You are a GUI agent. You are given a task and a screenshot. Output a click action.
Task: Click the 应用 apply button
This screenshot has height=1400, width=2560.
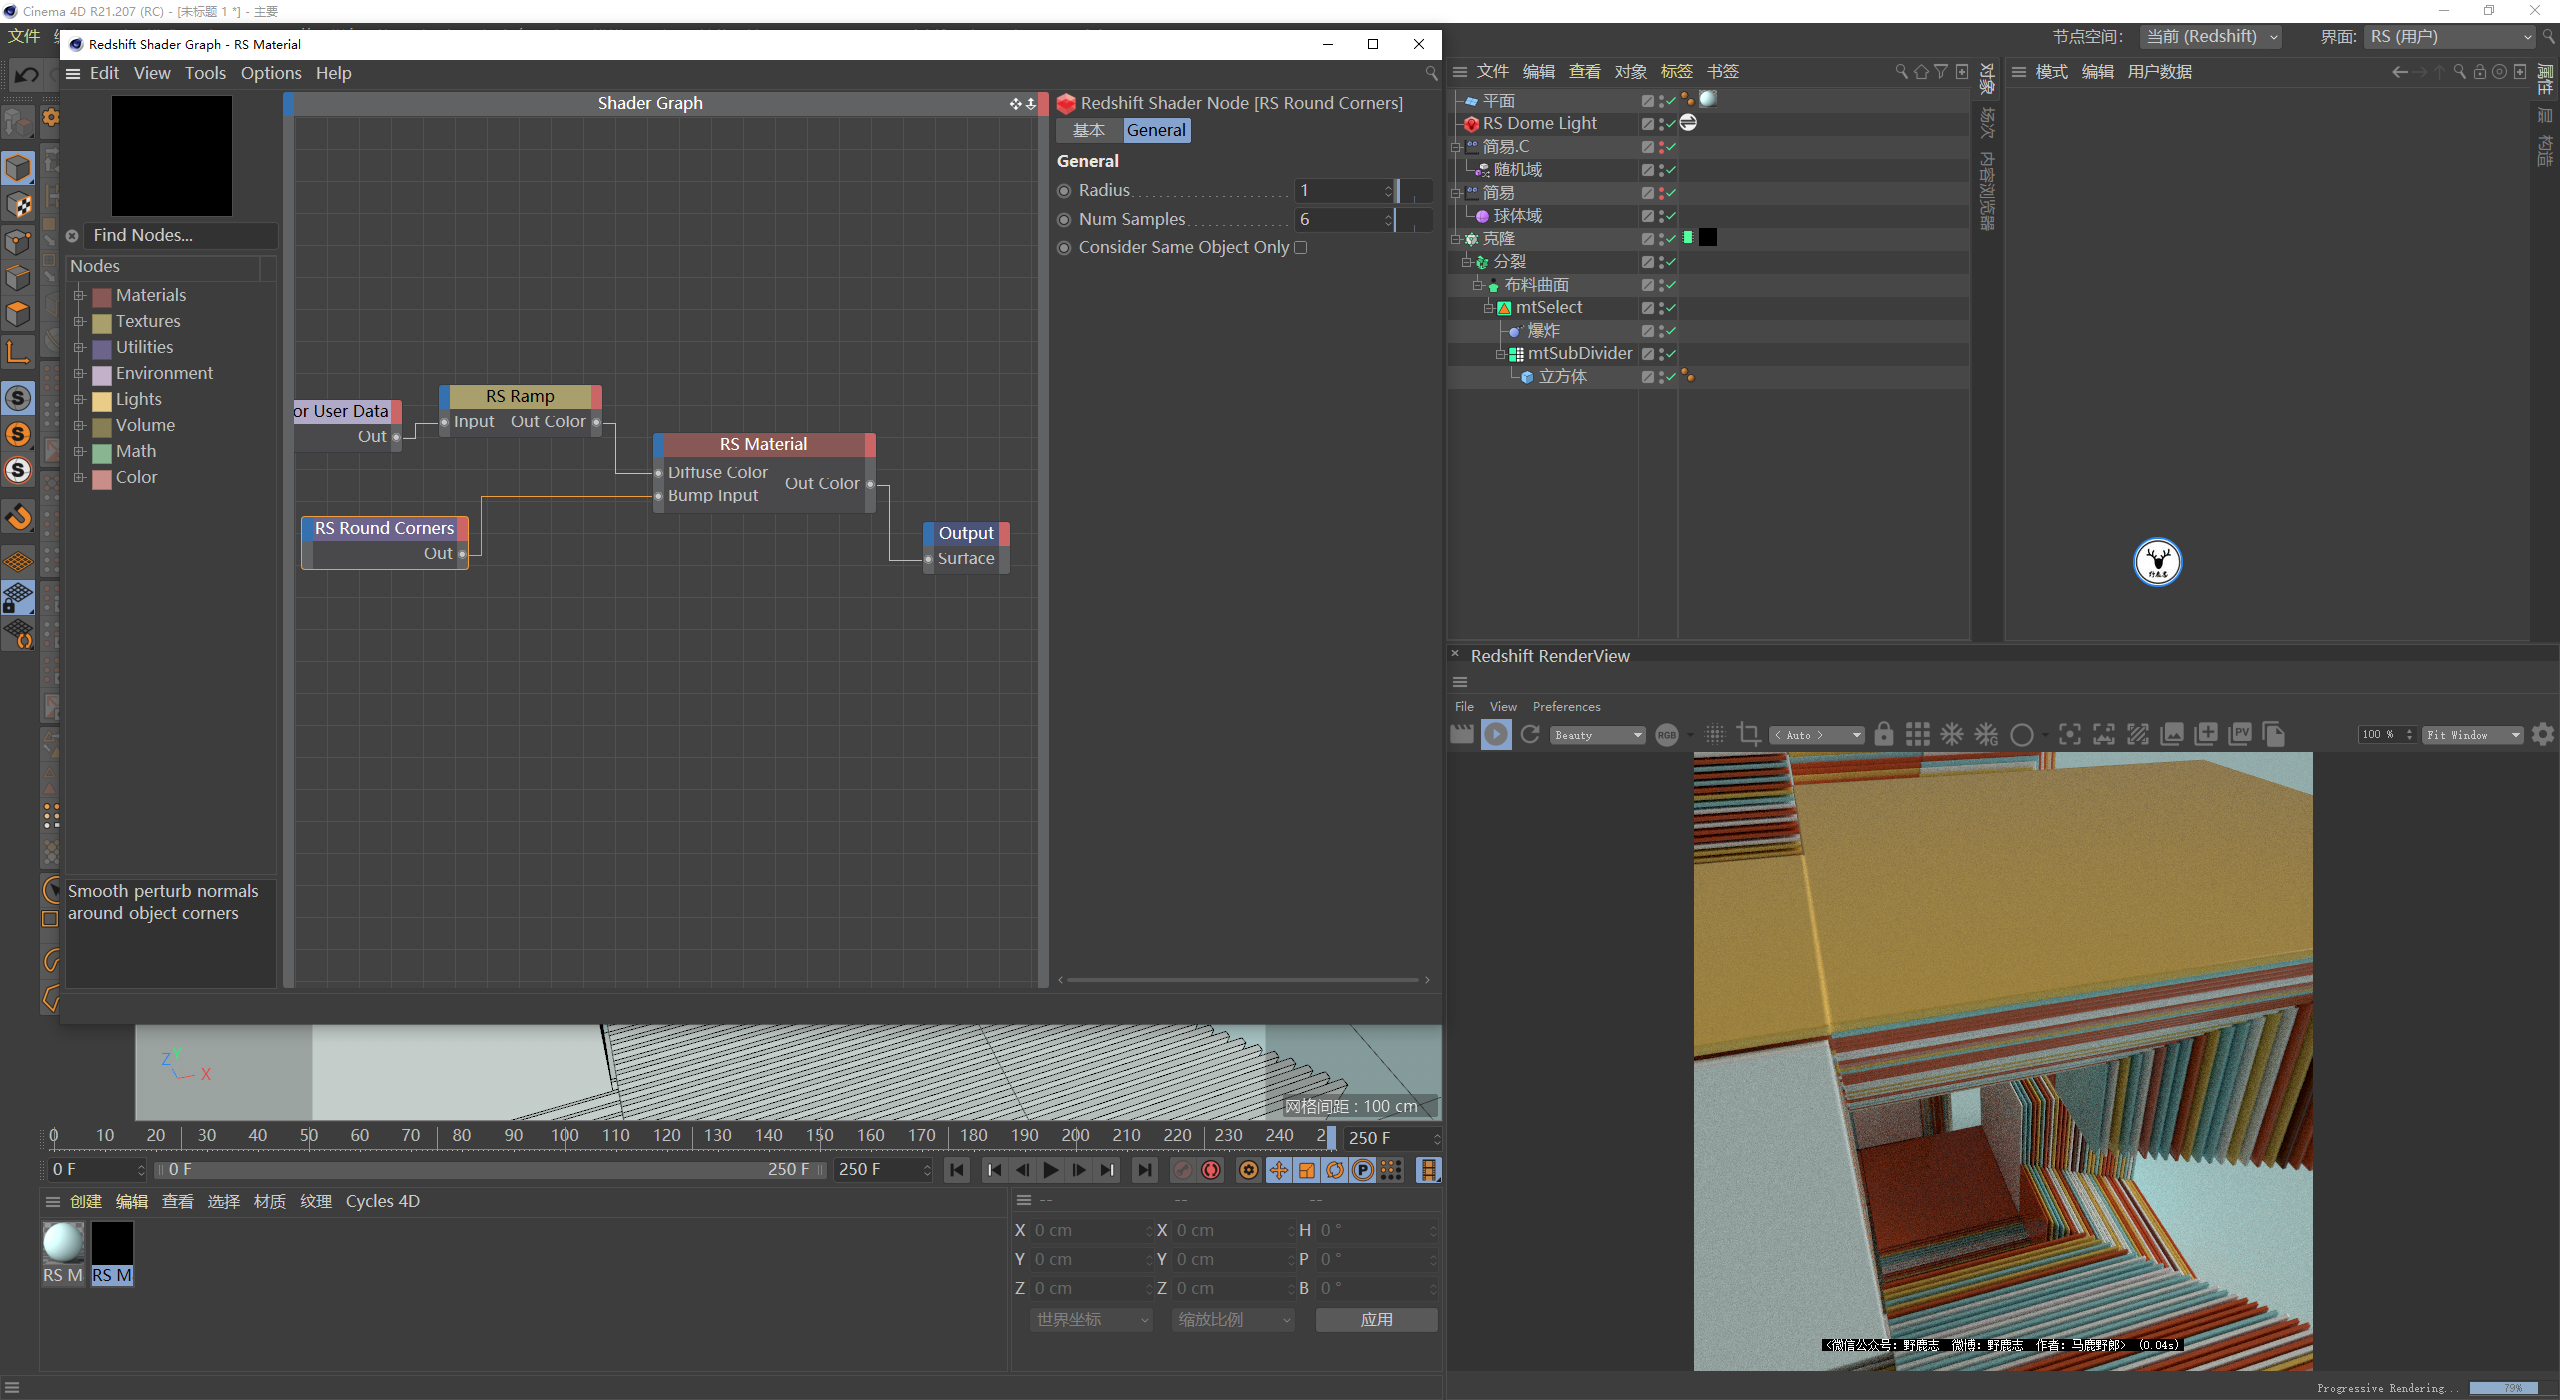pyautogui.click(x=1376, y=1320)
